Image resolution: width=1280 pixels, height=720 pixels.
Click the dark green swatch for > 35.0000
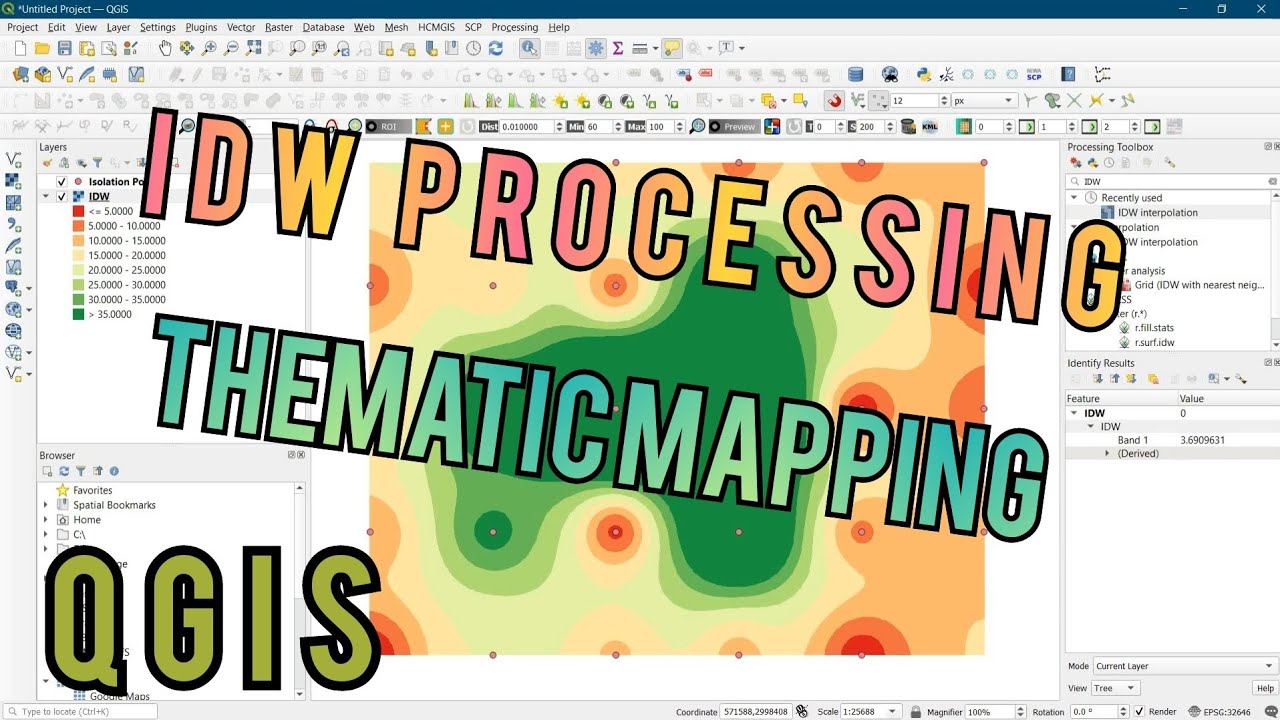point(79,315)
